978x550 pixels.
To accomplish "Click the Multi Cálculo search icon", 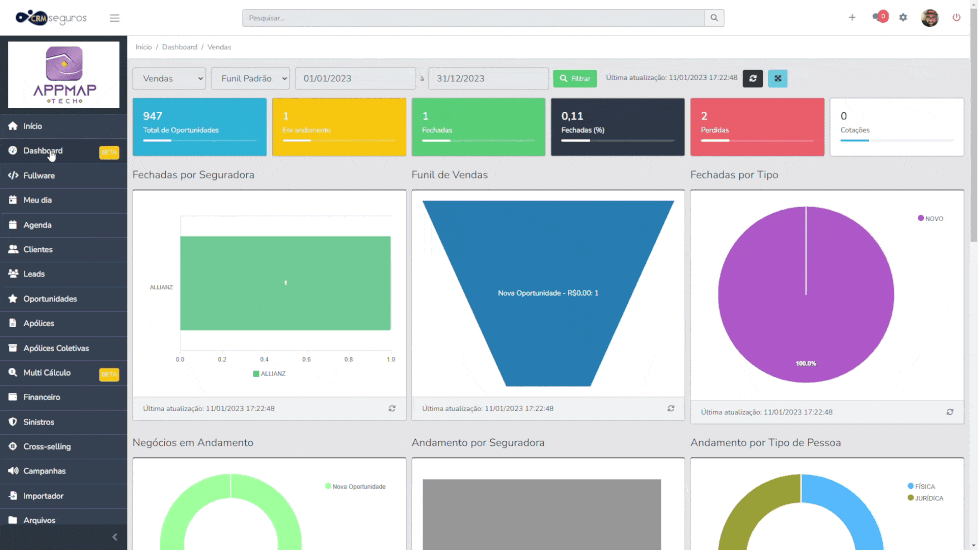I will click(13, 372).
